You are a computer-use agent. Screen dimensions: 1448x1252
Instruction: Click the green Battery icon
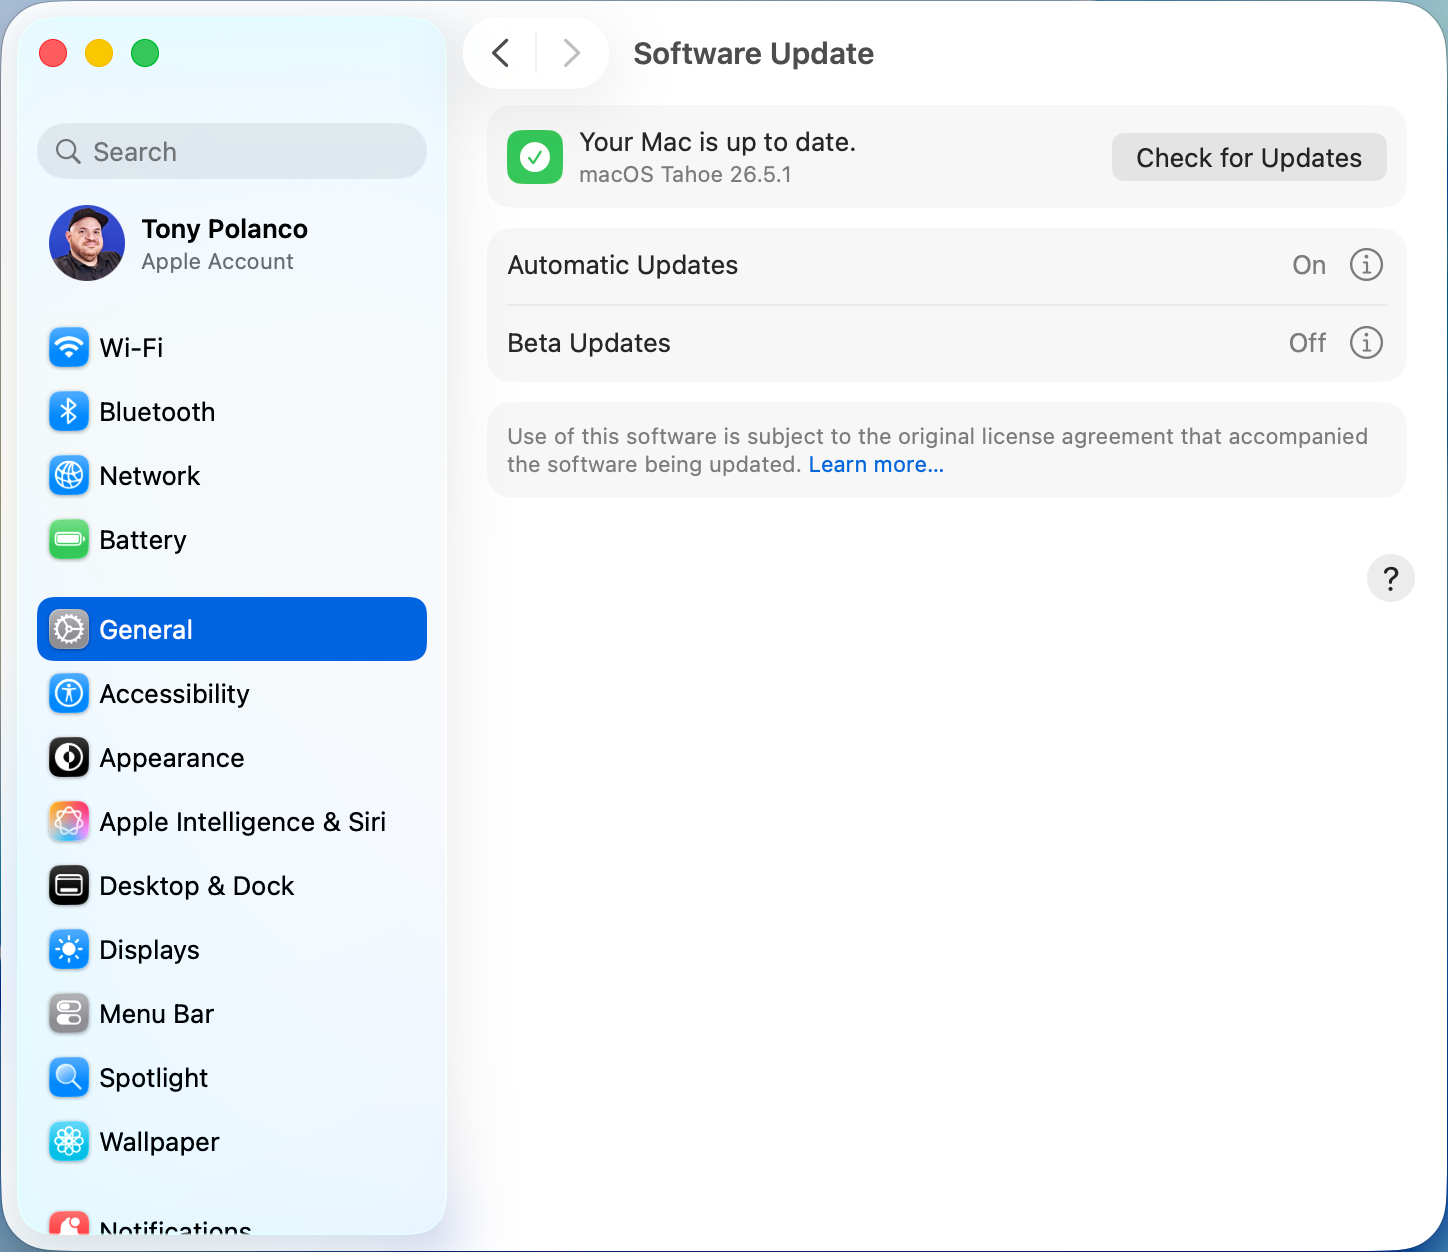click(x=69, y=539)
